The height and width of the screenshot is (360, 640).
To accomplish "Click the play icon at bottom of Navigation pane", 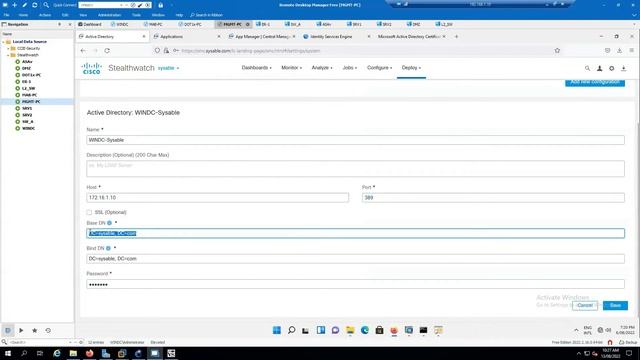I will (21, 330).
